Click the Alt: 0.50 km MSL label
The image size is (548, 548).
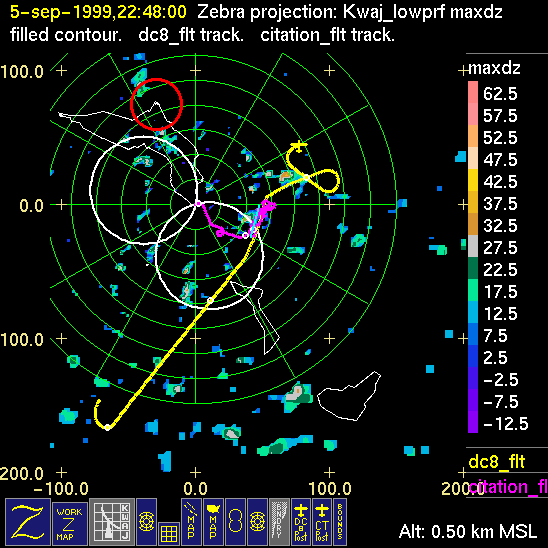click(x=468, y=532)
